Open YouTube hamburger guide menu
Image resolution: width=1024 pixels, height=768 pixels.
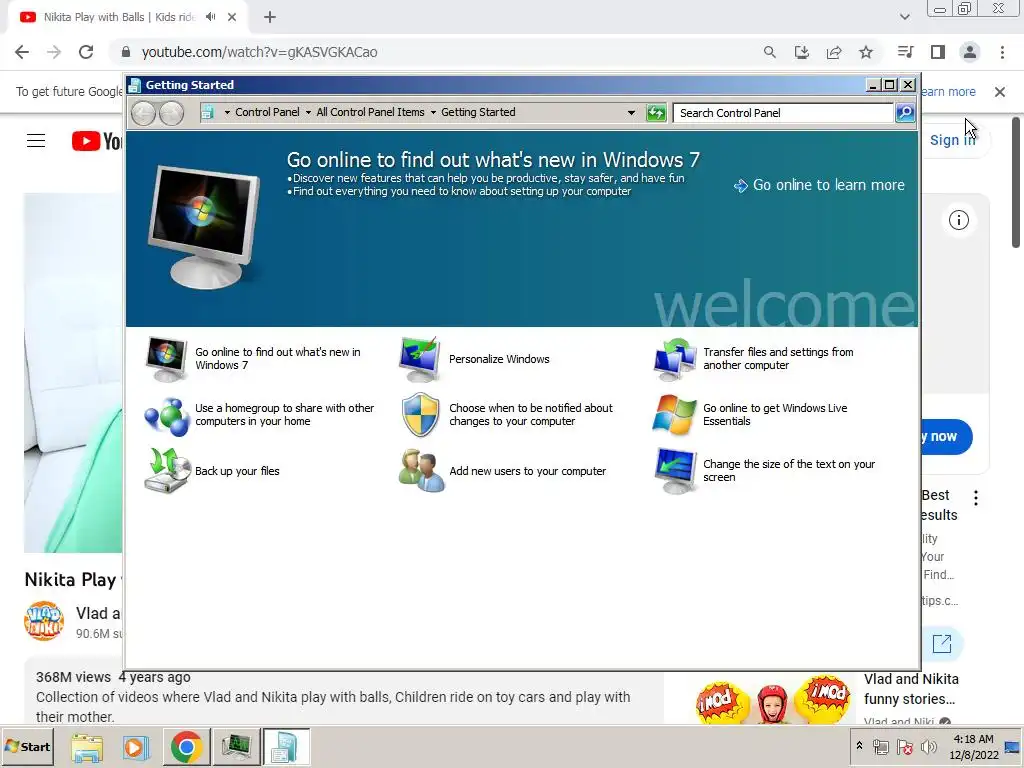tap(36, 140)
